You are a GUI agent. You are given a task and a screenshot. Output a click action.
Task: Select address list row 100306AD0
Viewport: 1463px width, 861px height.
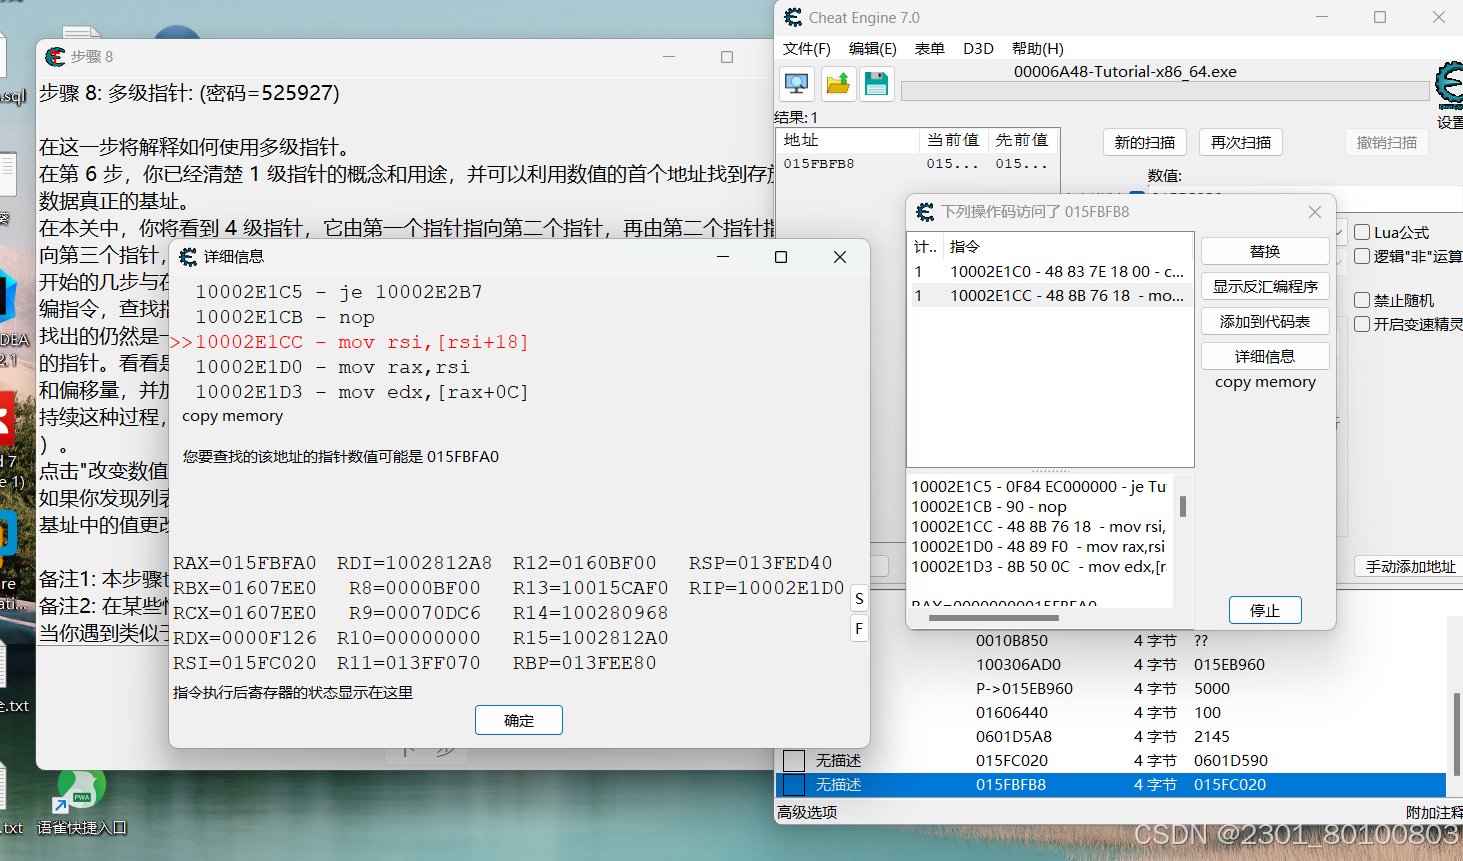(1110, 665)
